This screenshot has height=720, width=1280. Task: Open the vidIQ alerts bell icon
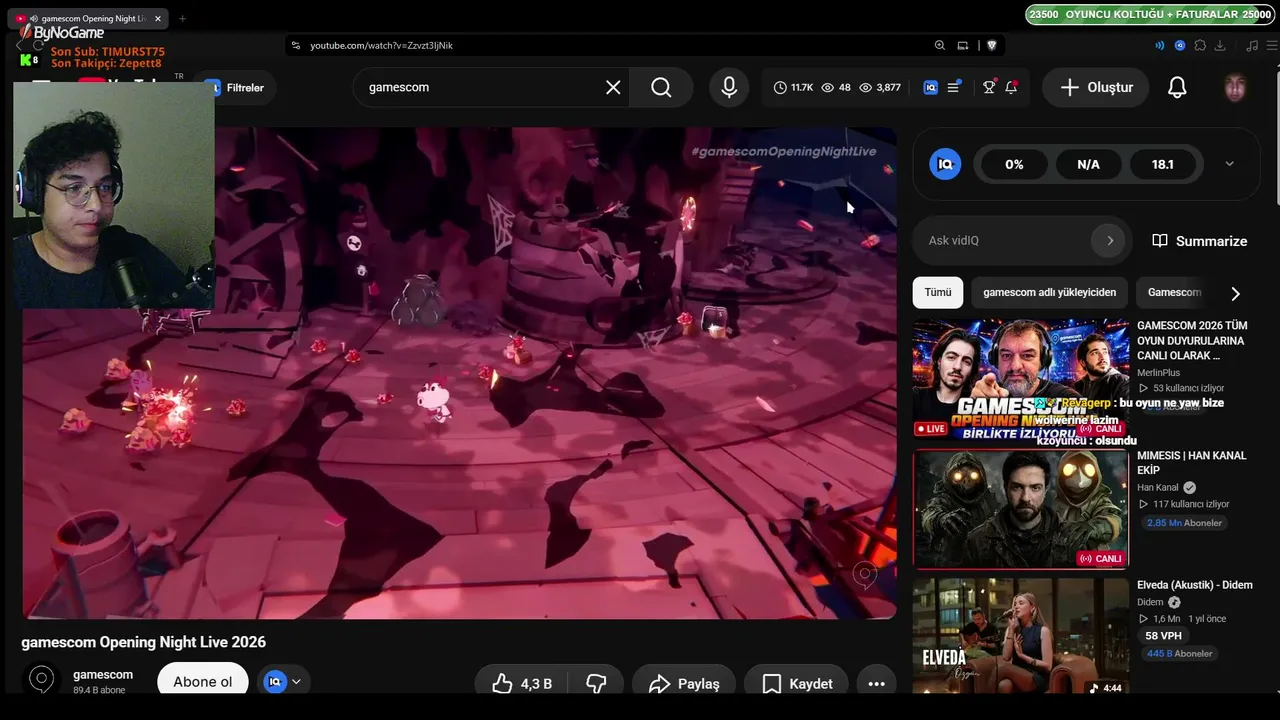(x=1011, y=88)
